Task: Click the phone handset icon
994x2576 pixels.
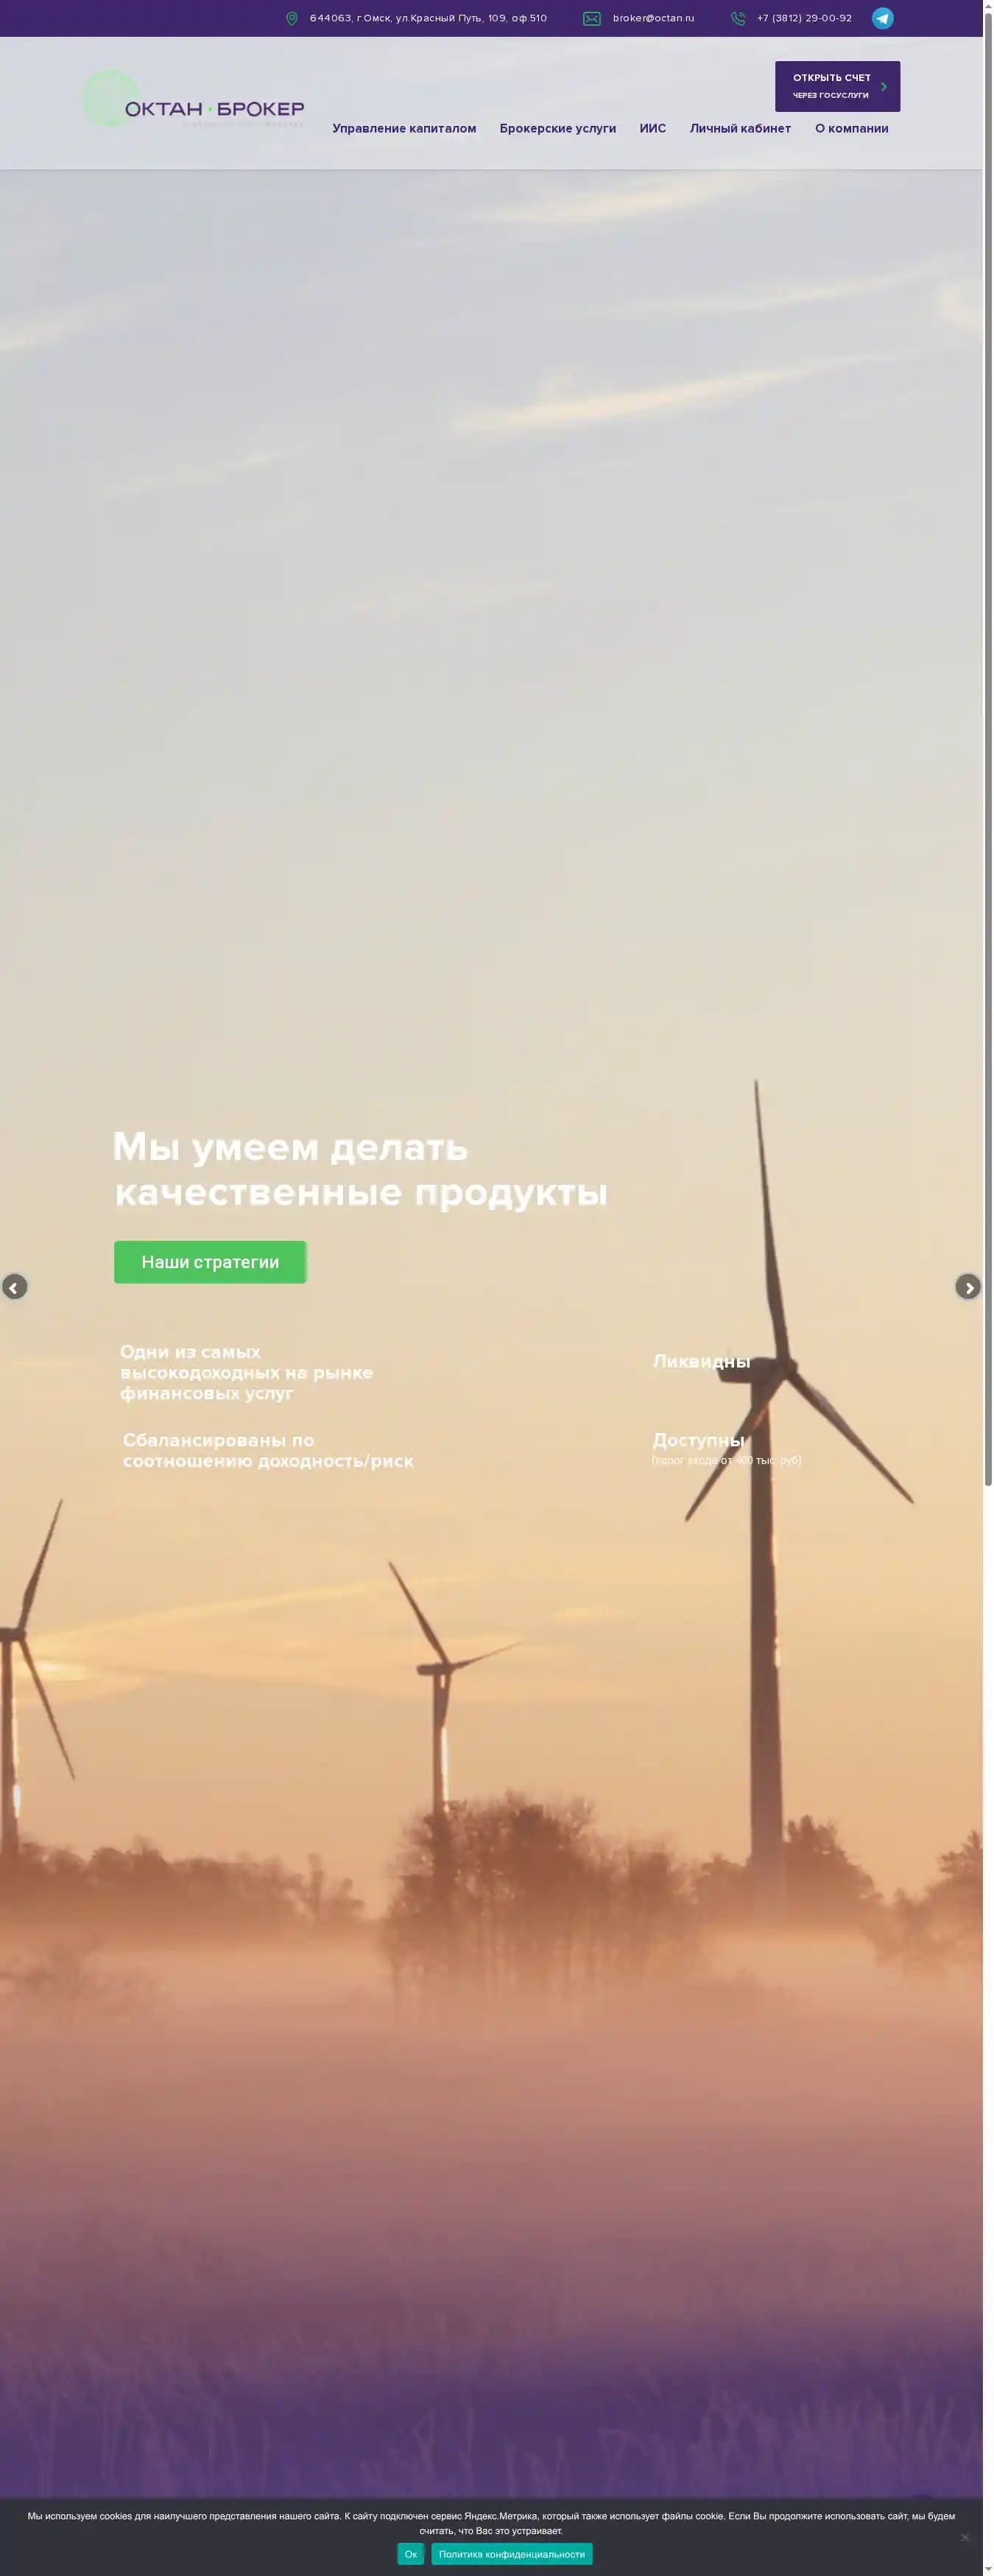Action: (x=738, y=19)
